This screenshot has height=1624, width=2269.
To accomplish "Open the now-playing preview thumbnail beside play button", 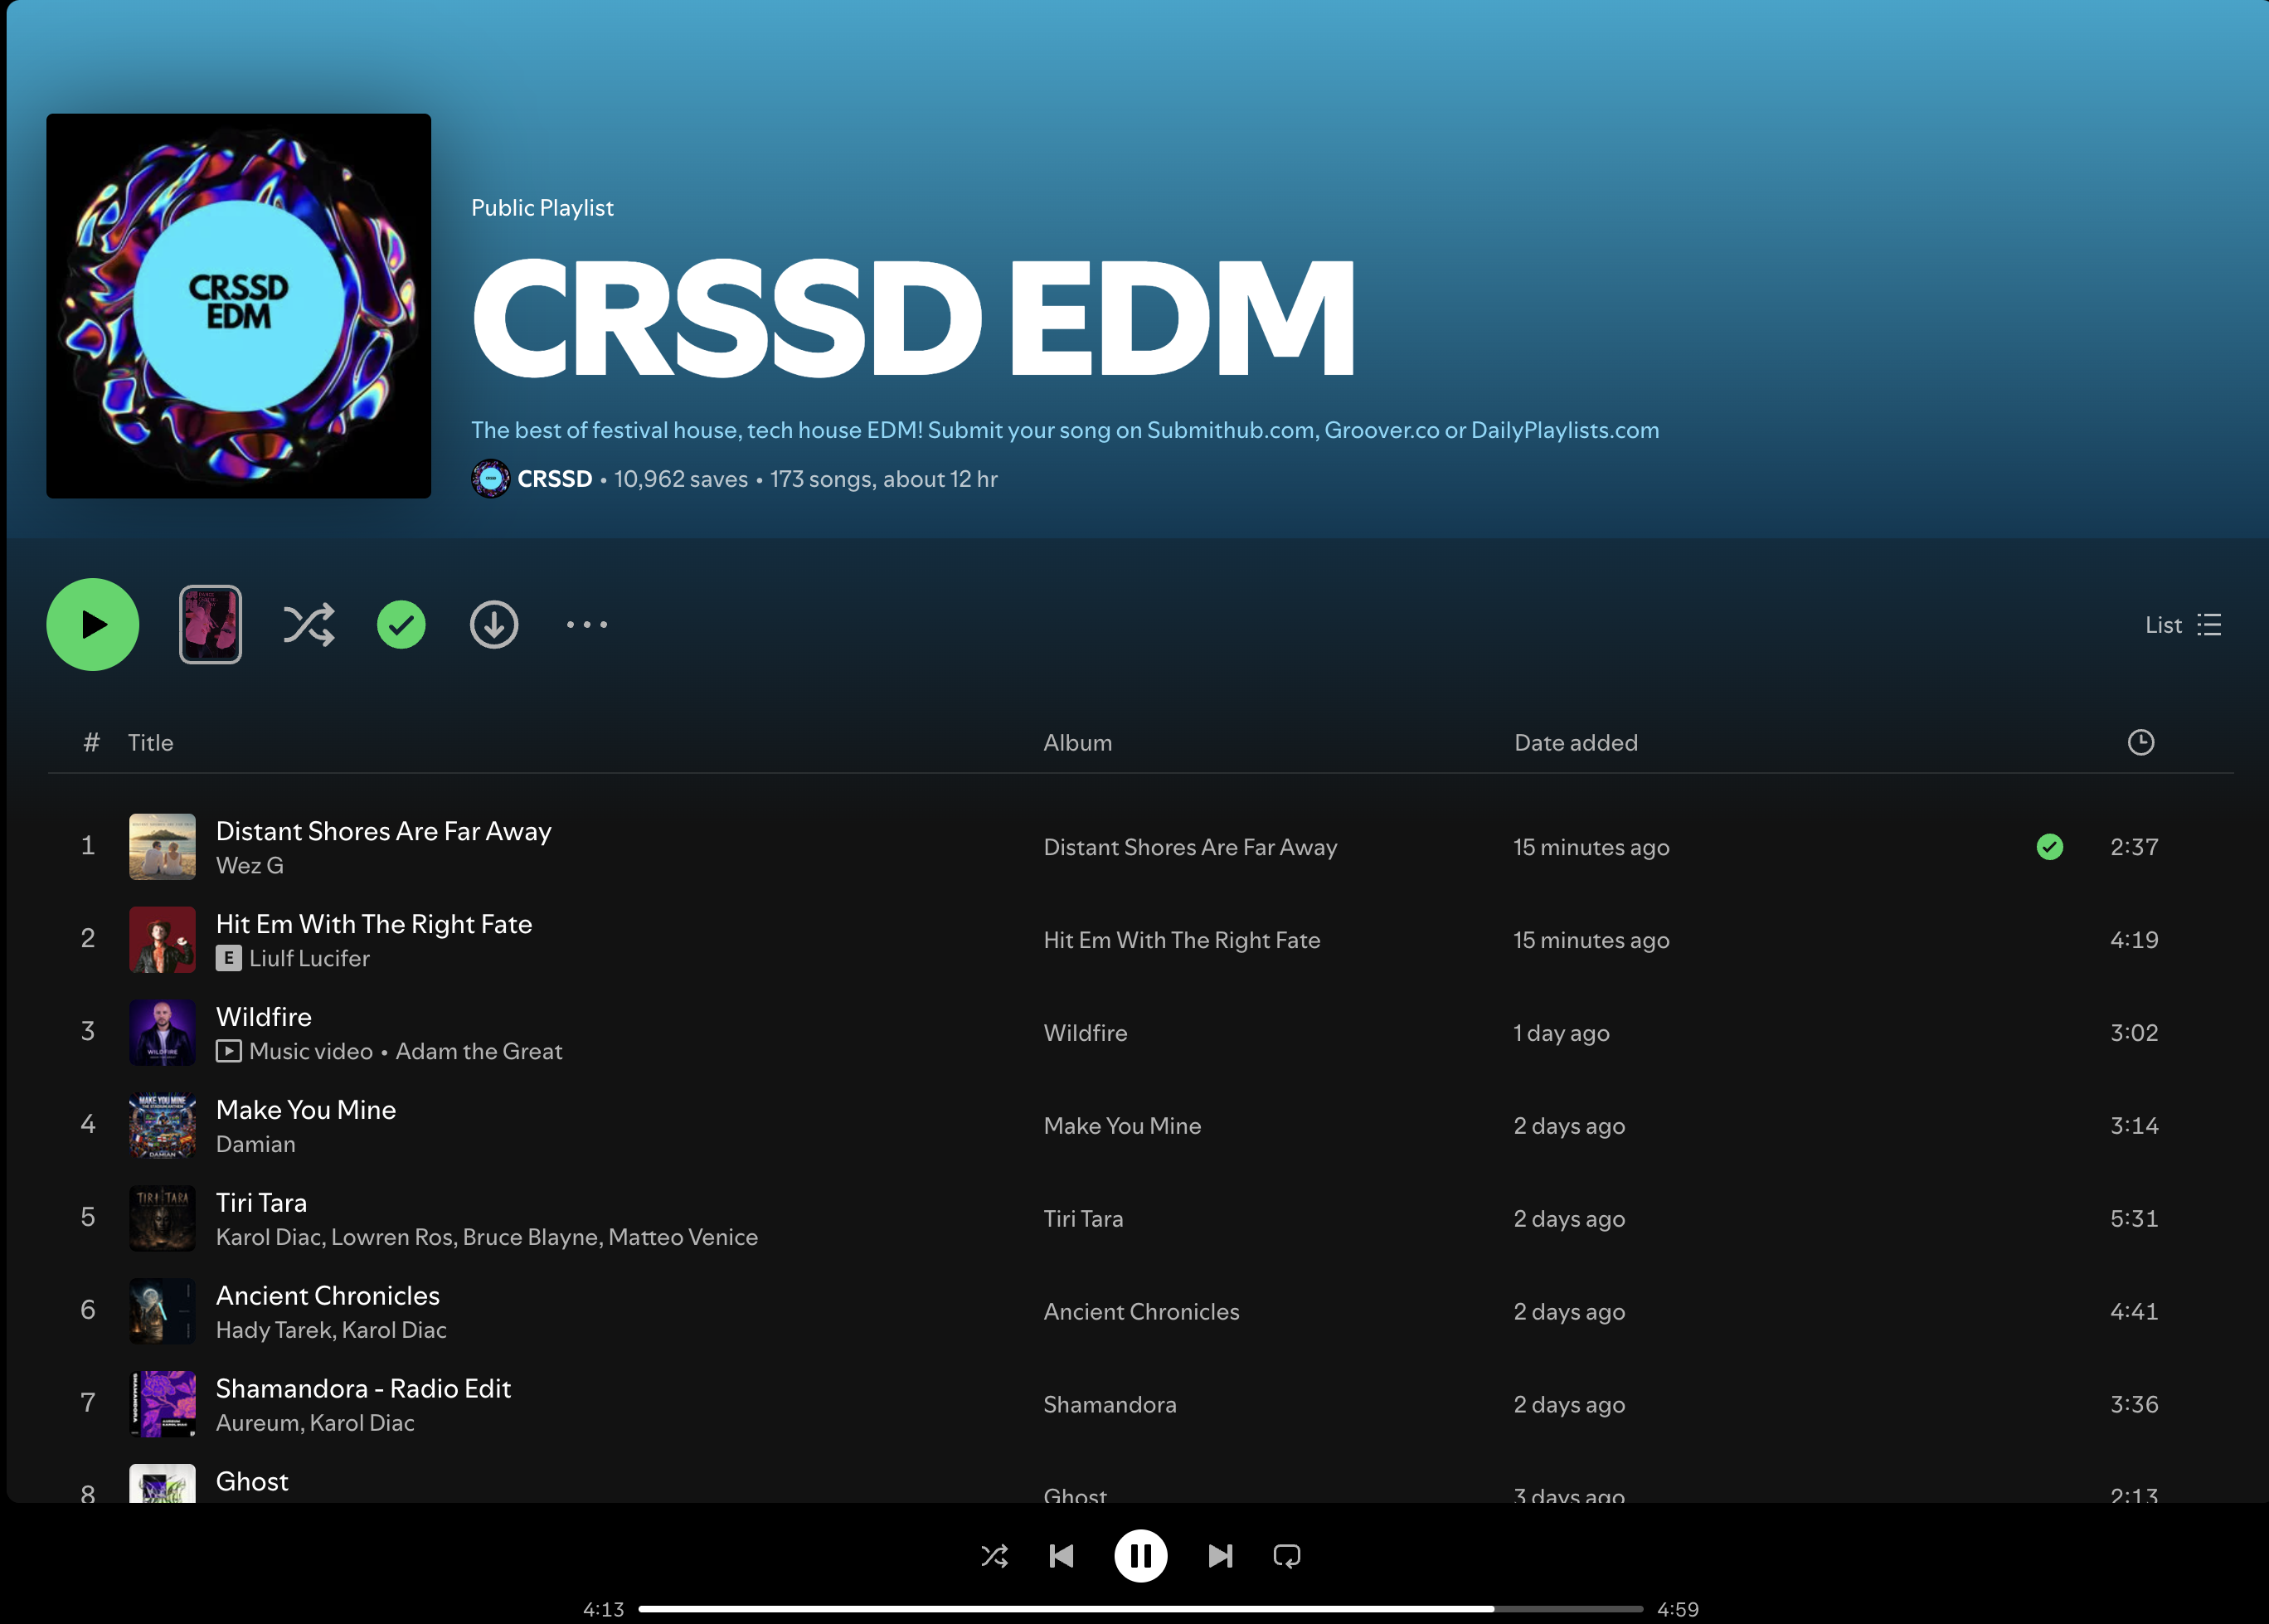I will pyautogui.click(x=210, y=625).
